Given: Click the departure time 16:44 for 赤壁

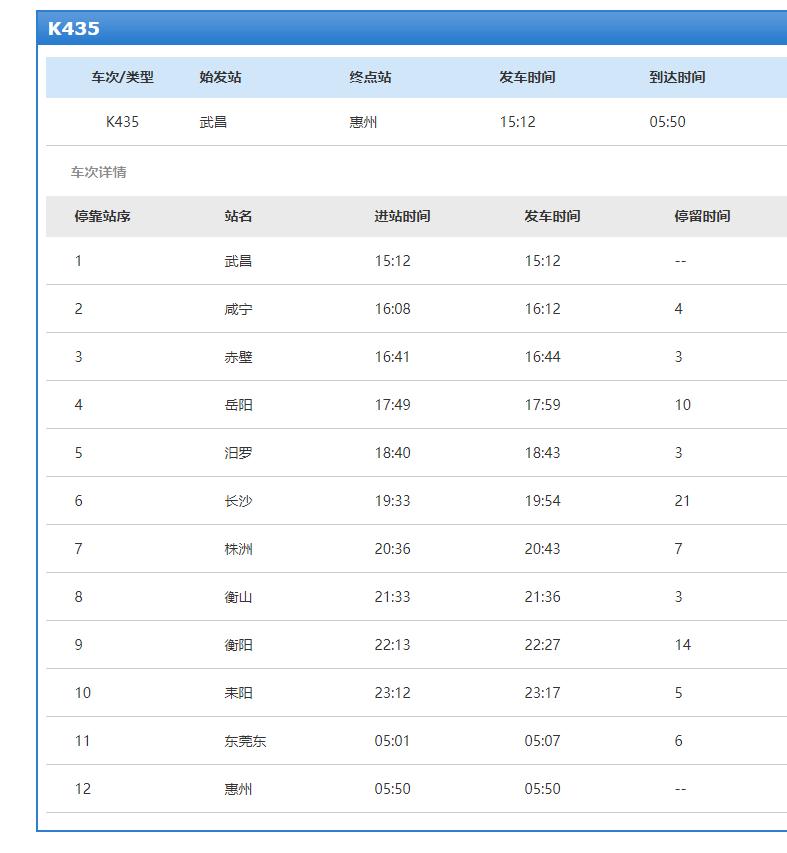Looking at the screenshot, I should pos(542,357).
